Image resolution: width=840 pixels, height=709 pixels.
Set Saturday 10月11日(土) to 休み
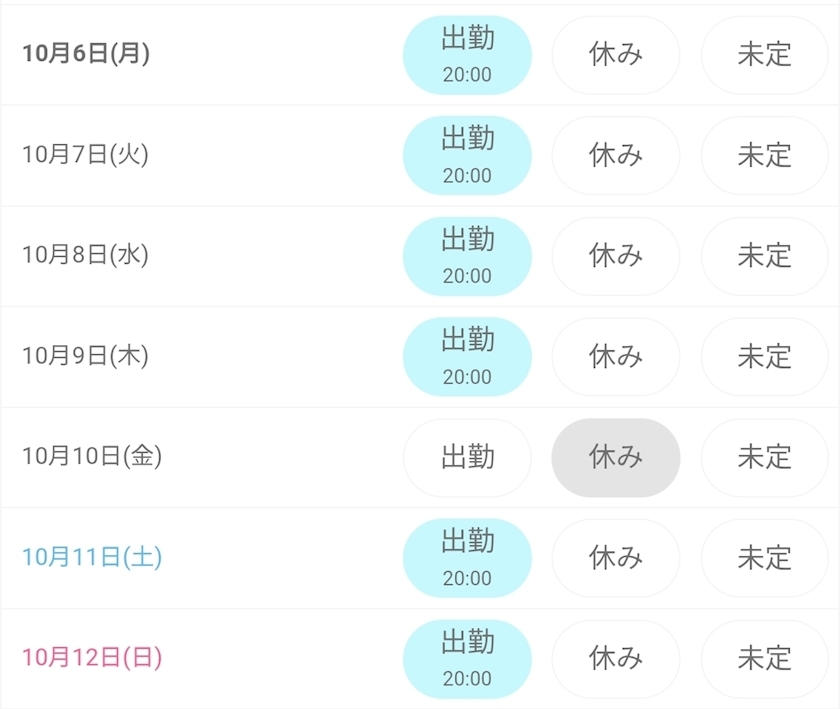click(616, 558)
